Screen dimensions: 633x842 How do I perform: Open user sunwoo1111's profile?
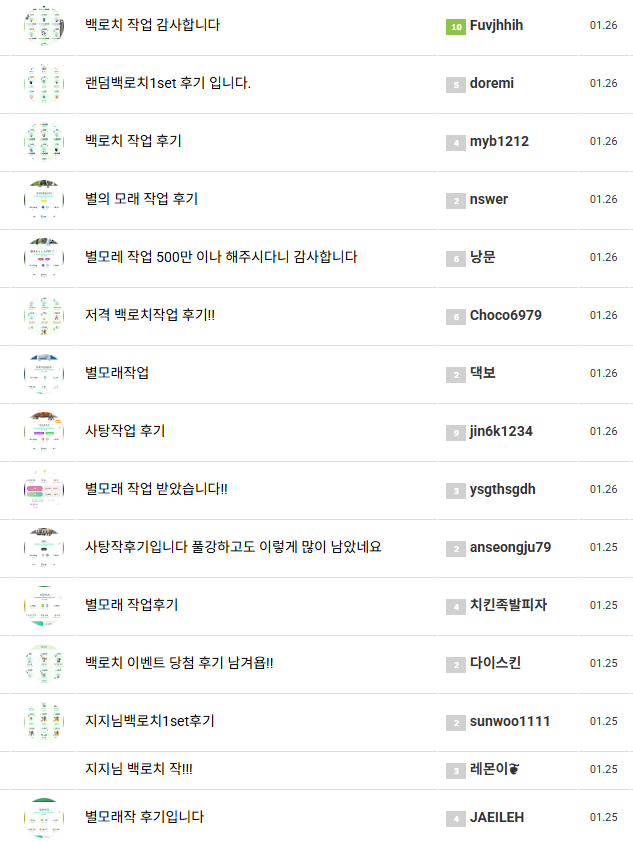point(510,721)
